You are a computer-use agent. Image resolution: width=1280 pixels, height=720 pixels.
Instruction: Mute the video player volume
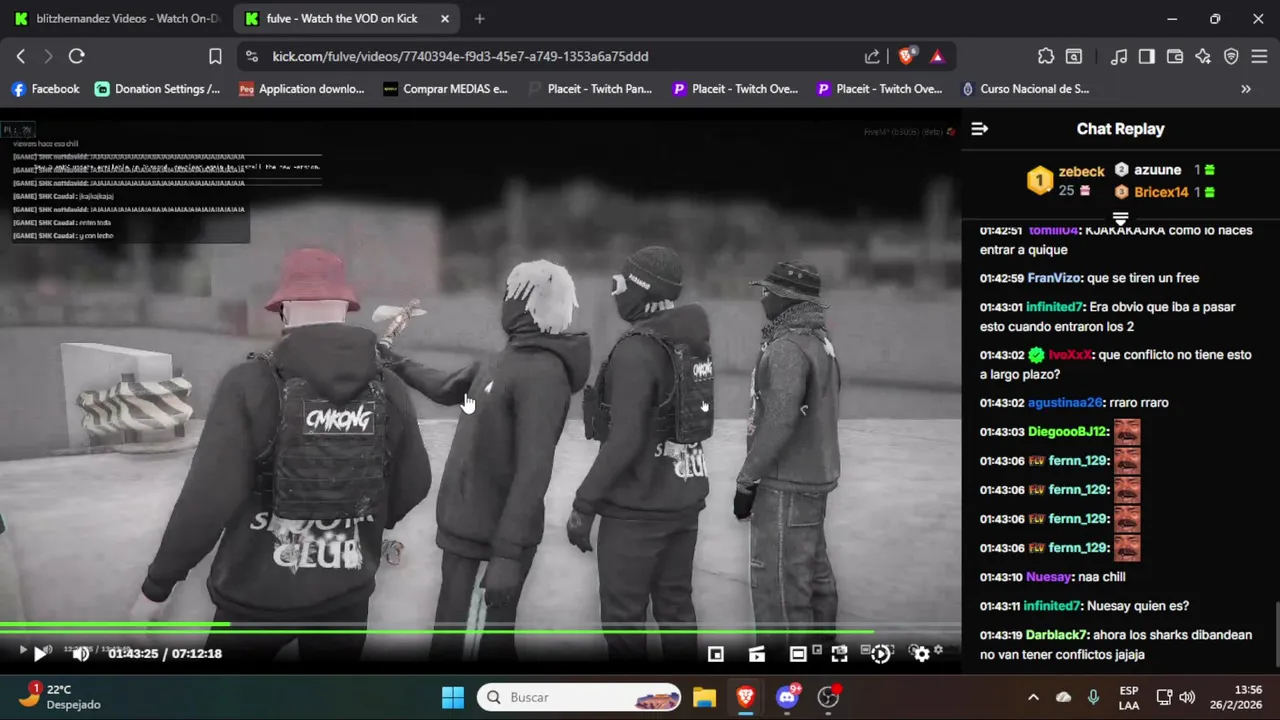point(81,654)
